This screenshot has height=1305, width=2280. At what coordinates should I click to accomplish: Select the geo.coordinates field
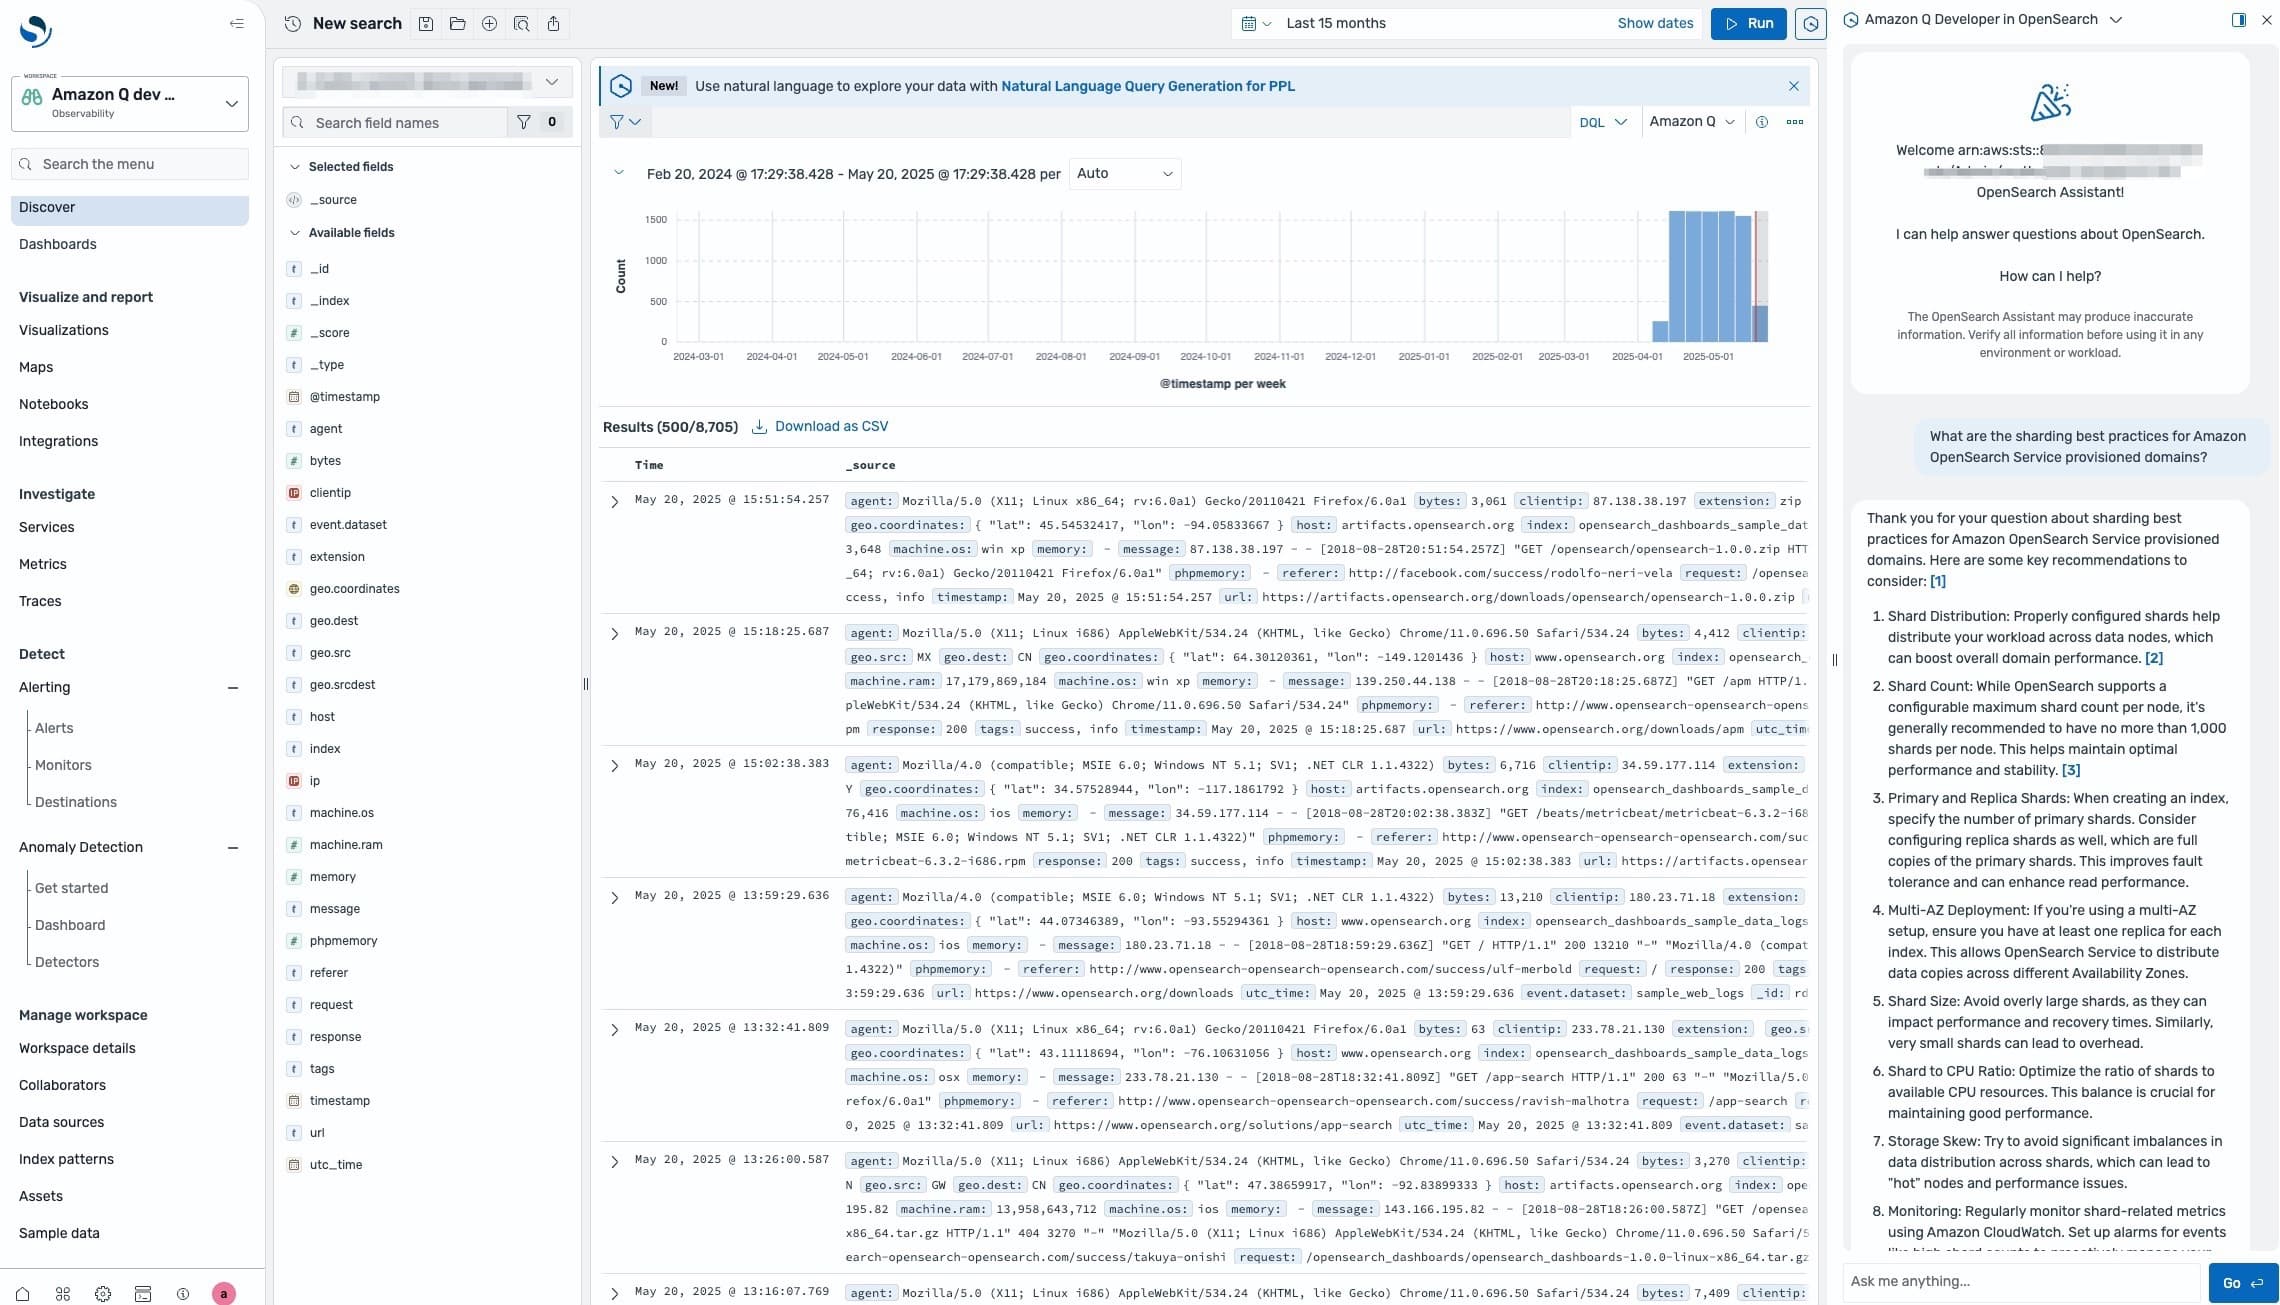tap(354, 589)
